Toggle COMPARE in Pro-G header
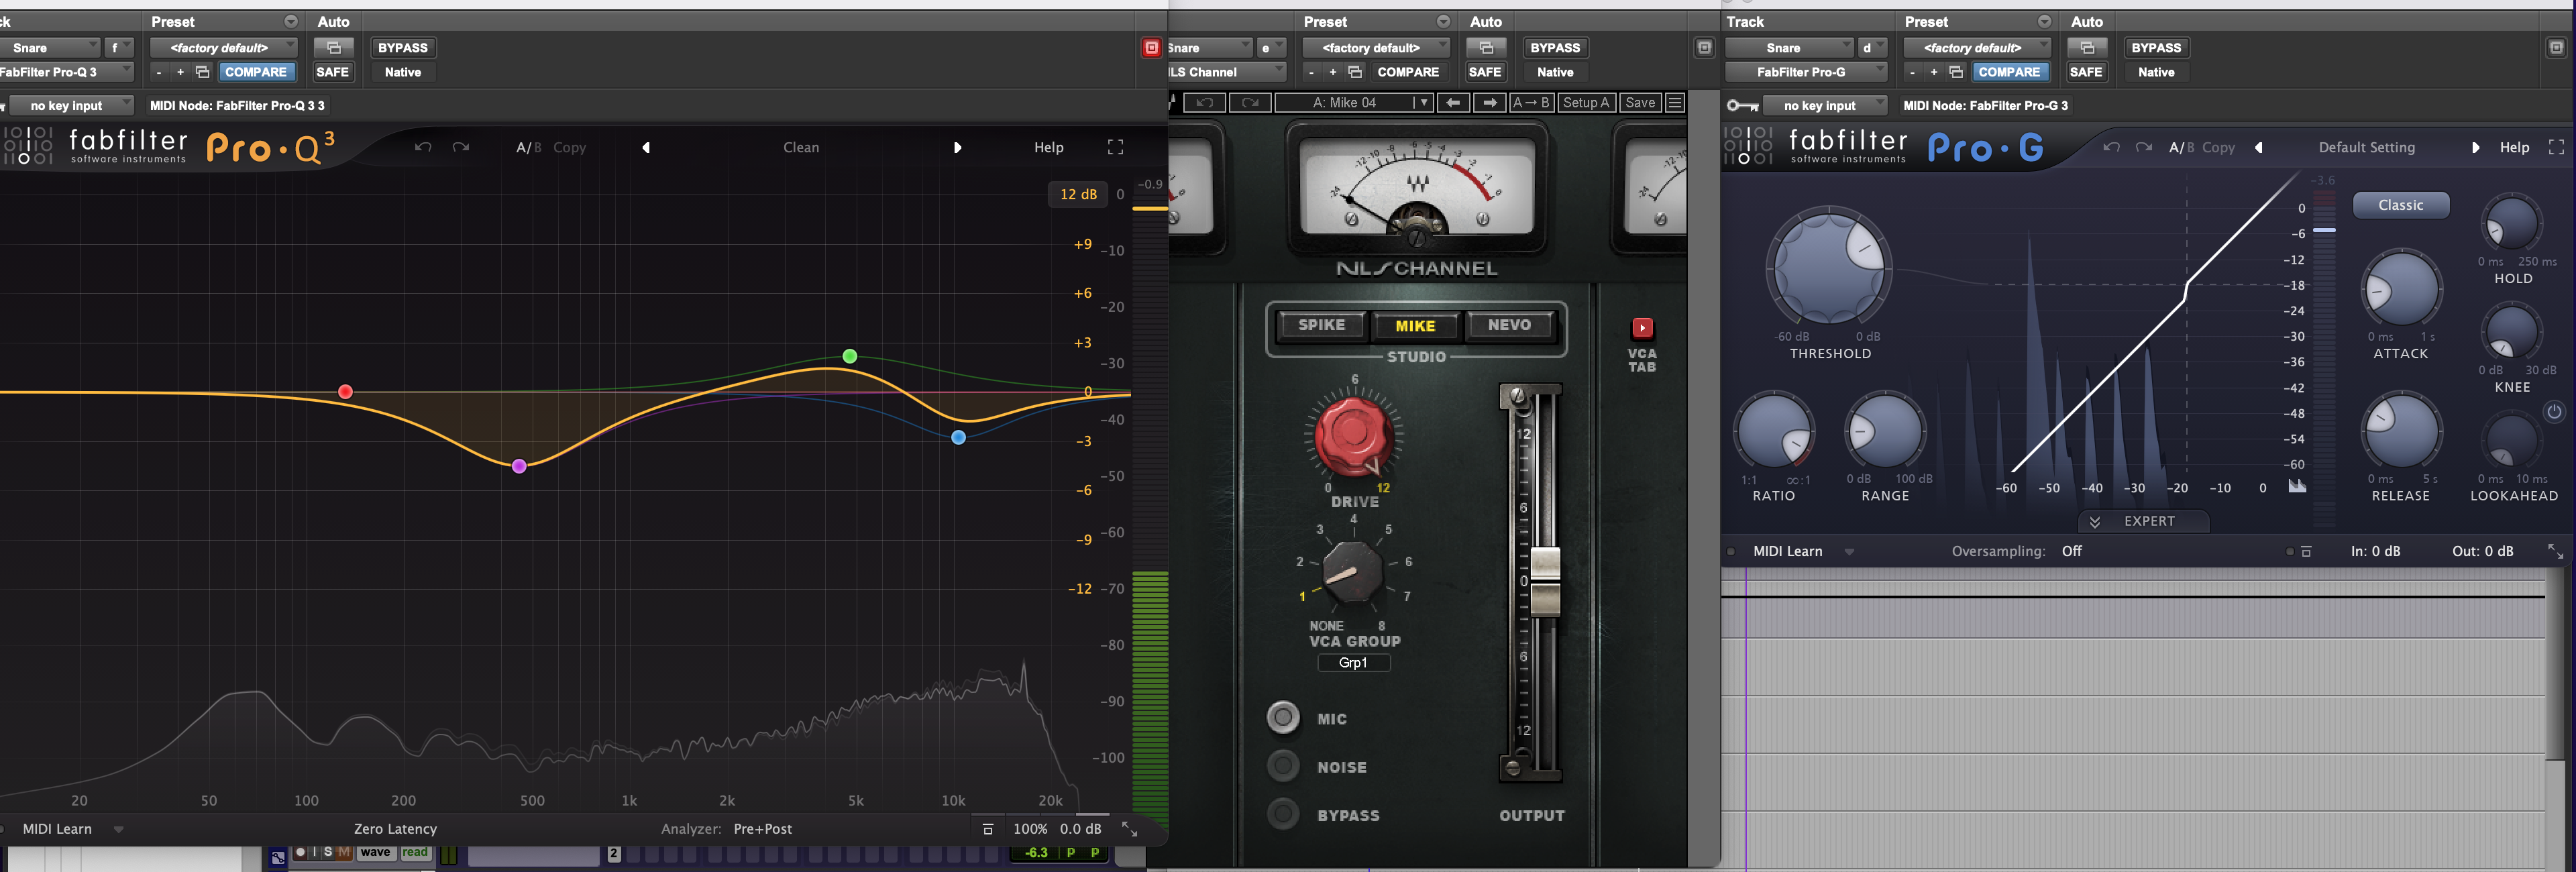 click(x=2009, y=72)
